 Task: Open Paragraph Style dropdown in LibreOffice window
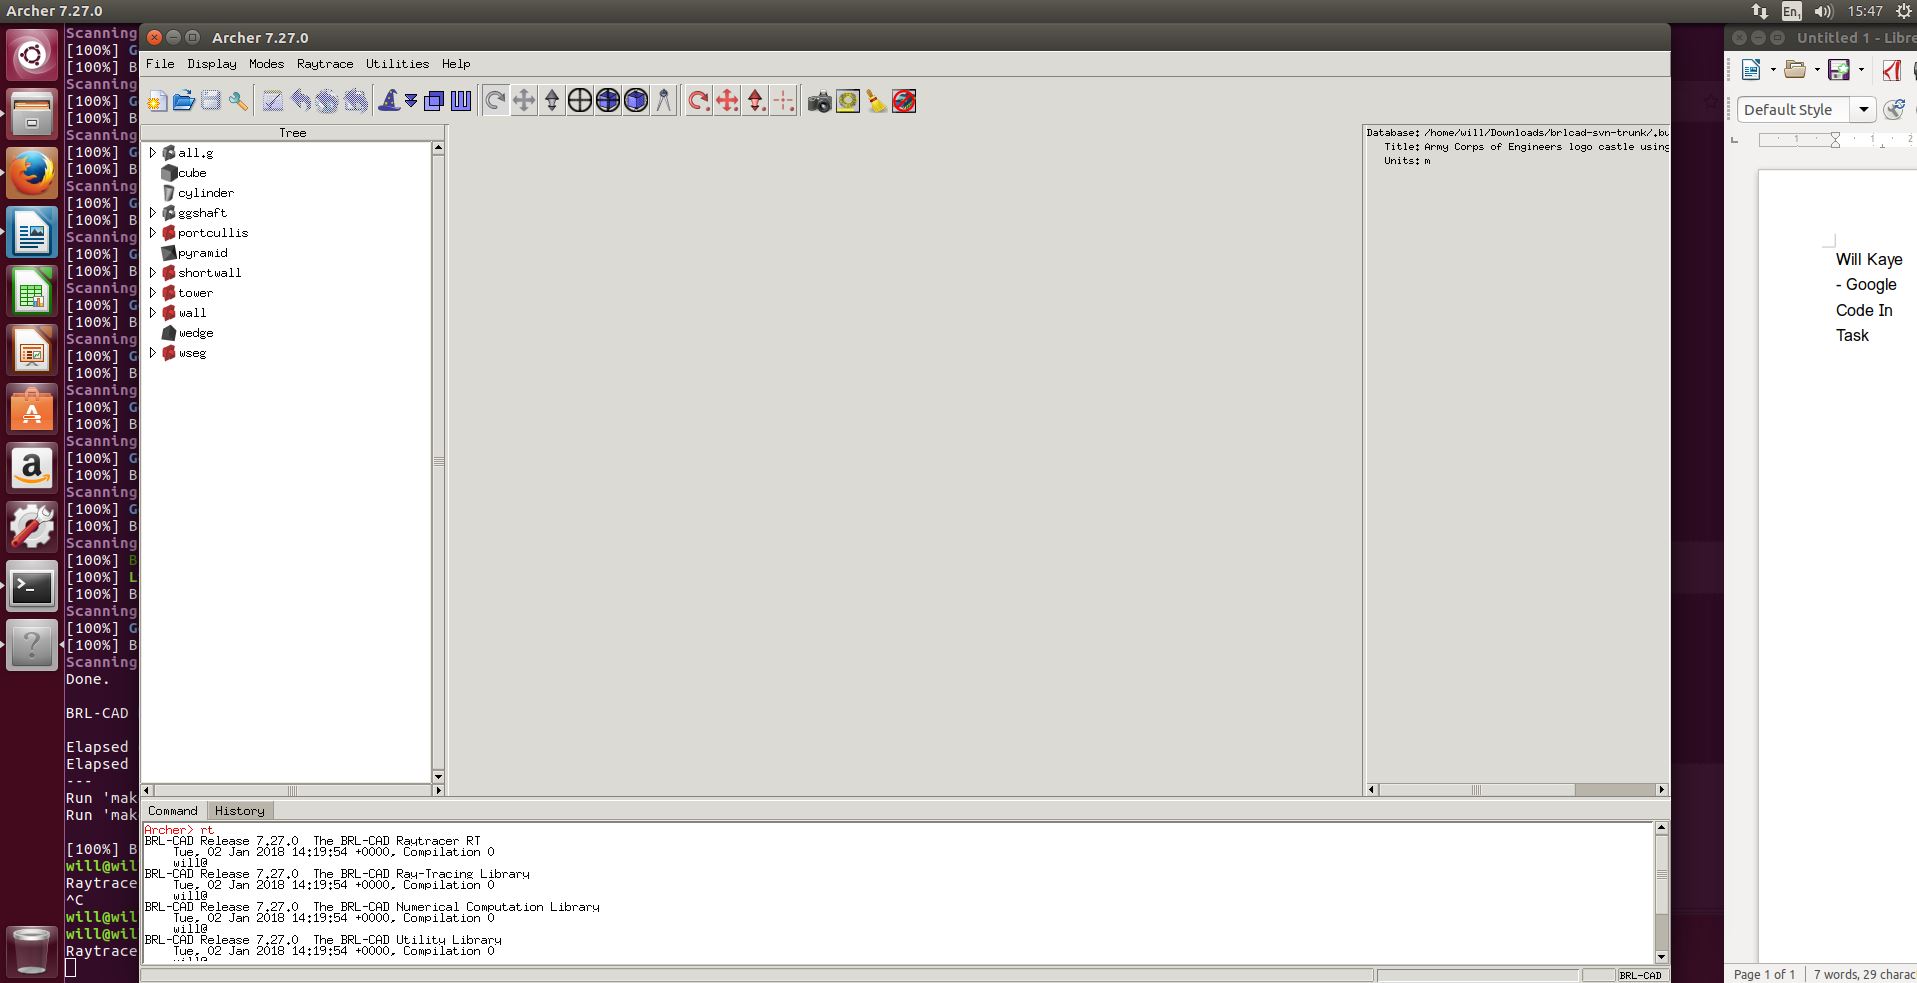point(1864,110)
